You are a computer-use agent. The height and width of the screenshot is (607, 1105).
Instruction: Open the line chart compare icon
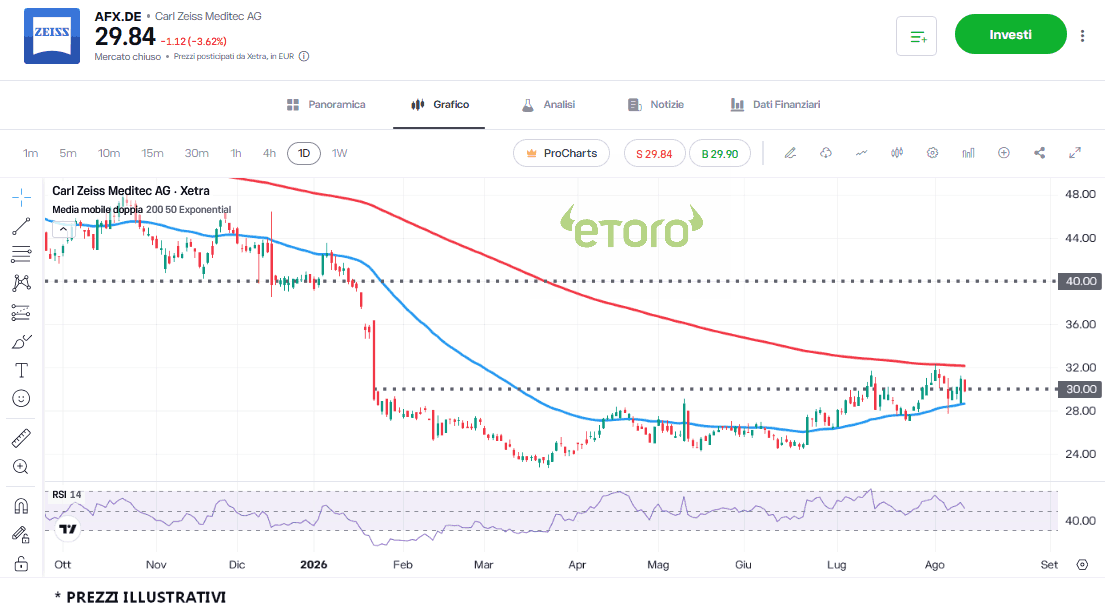click(861, 153)
